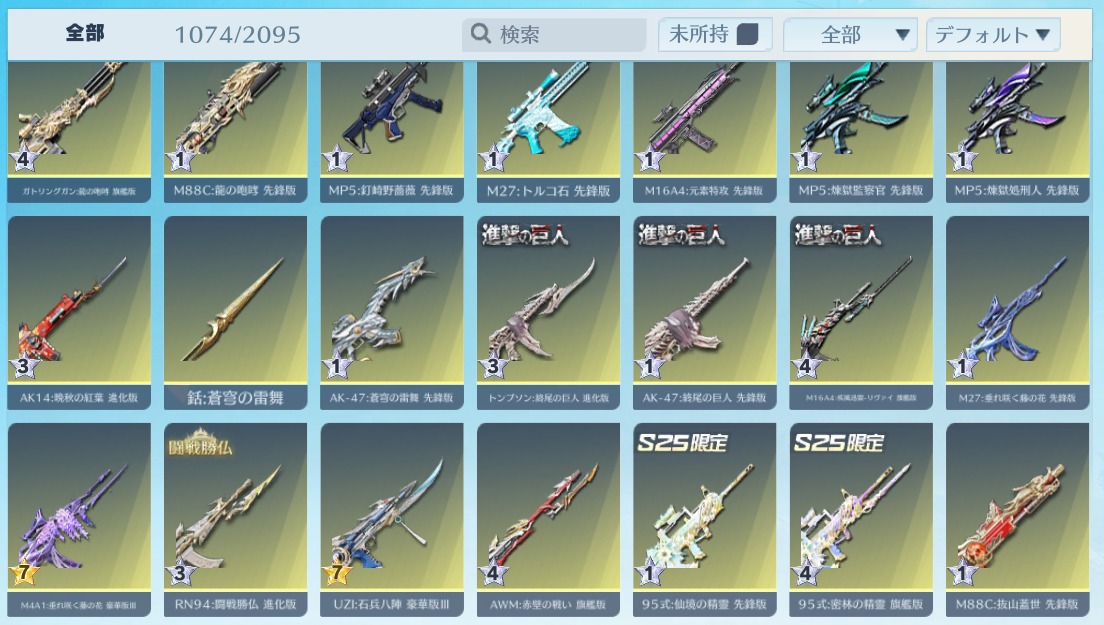Click the S25限定 badge on 95式:仙境の精霊
The height and width of the screenshot is (625, 1104).
[682, 442]
